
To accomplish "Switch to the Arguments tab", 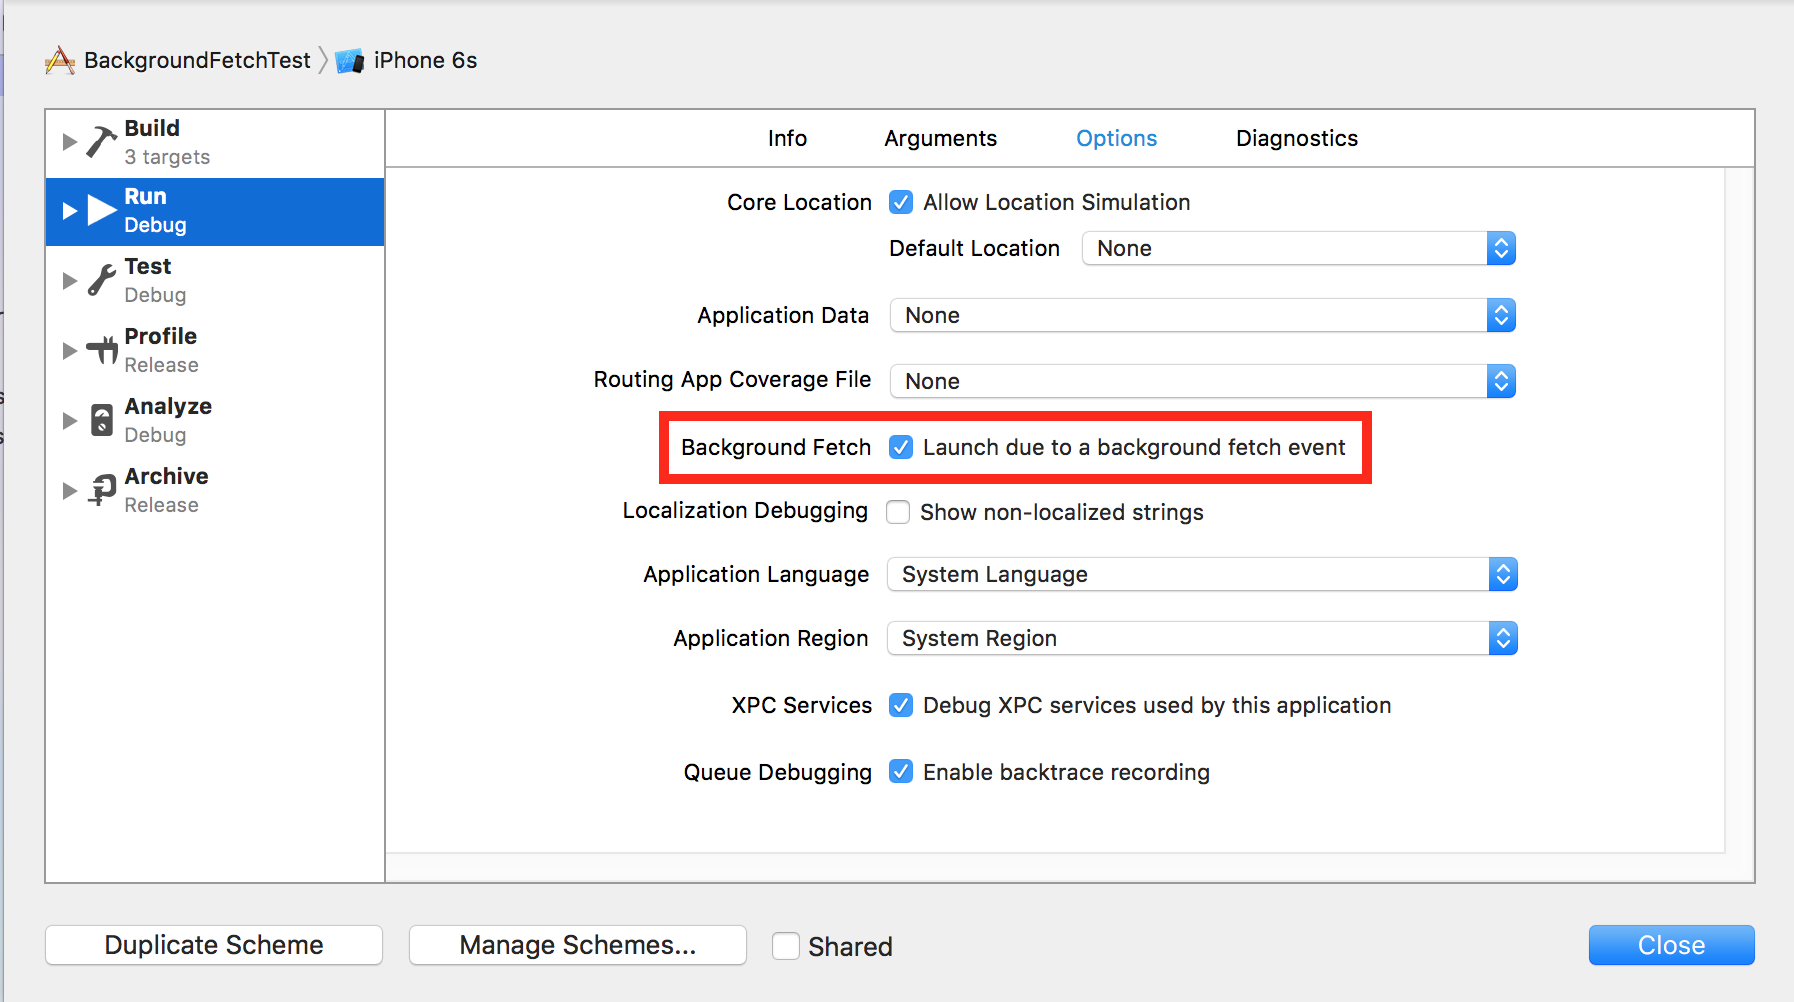I will click(940, 138).
